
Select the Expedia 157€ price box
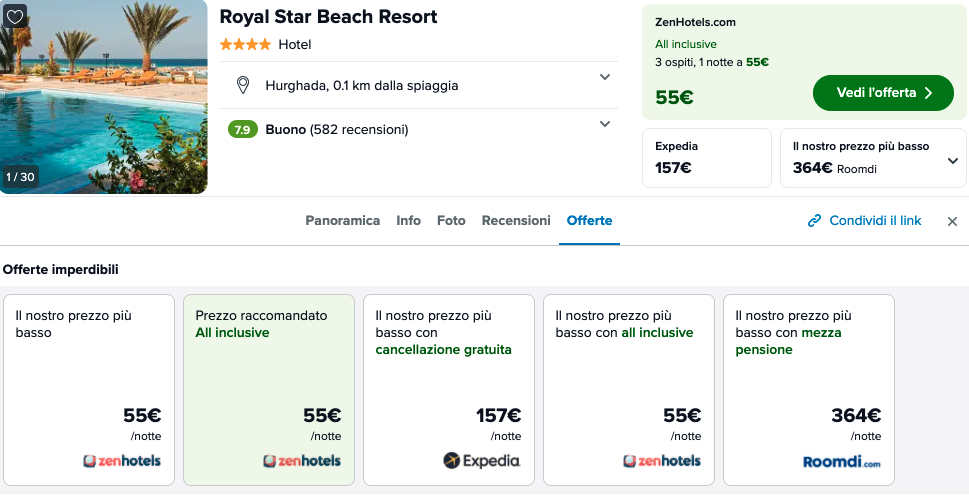pyautogui.click(x=707, y=158)
